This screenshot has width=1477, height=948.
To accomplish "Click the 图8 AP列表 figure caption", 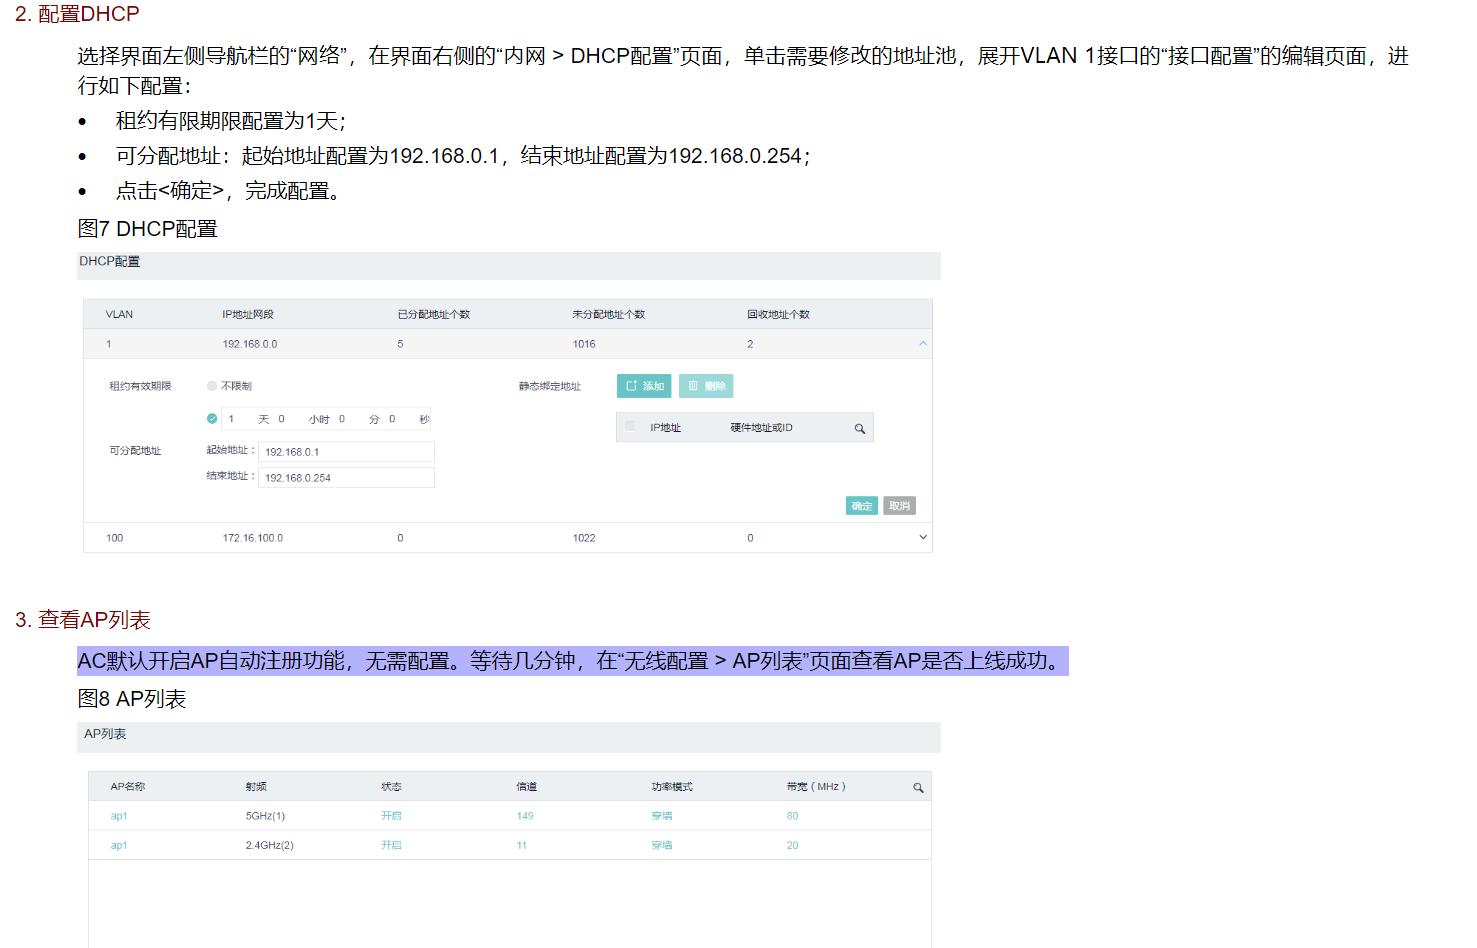I will (x=132, y=699).
